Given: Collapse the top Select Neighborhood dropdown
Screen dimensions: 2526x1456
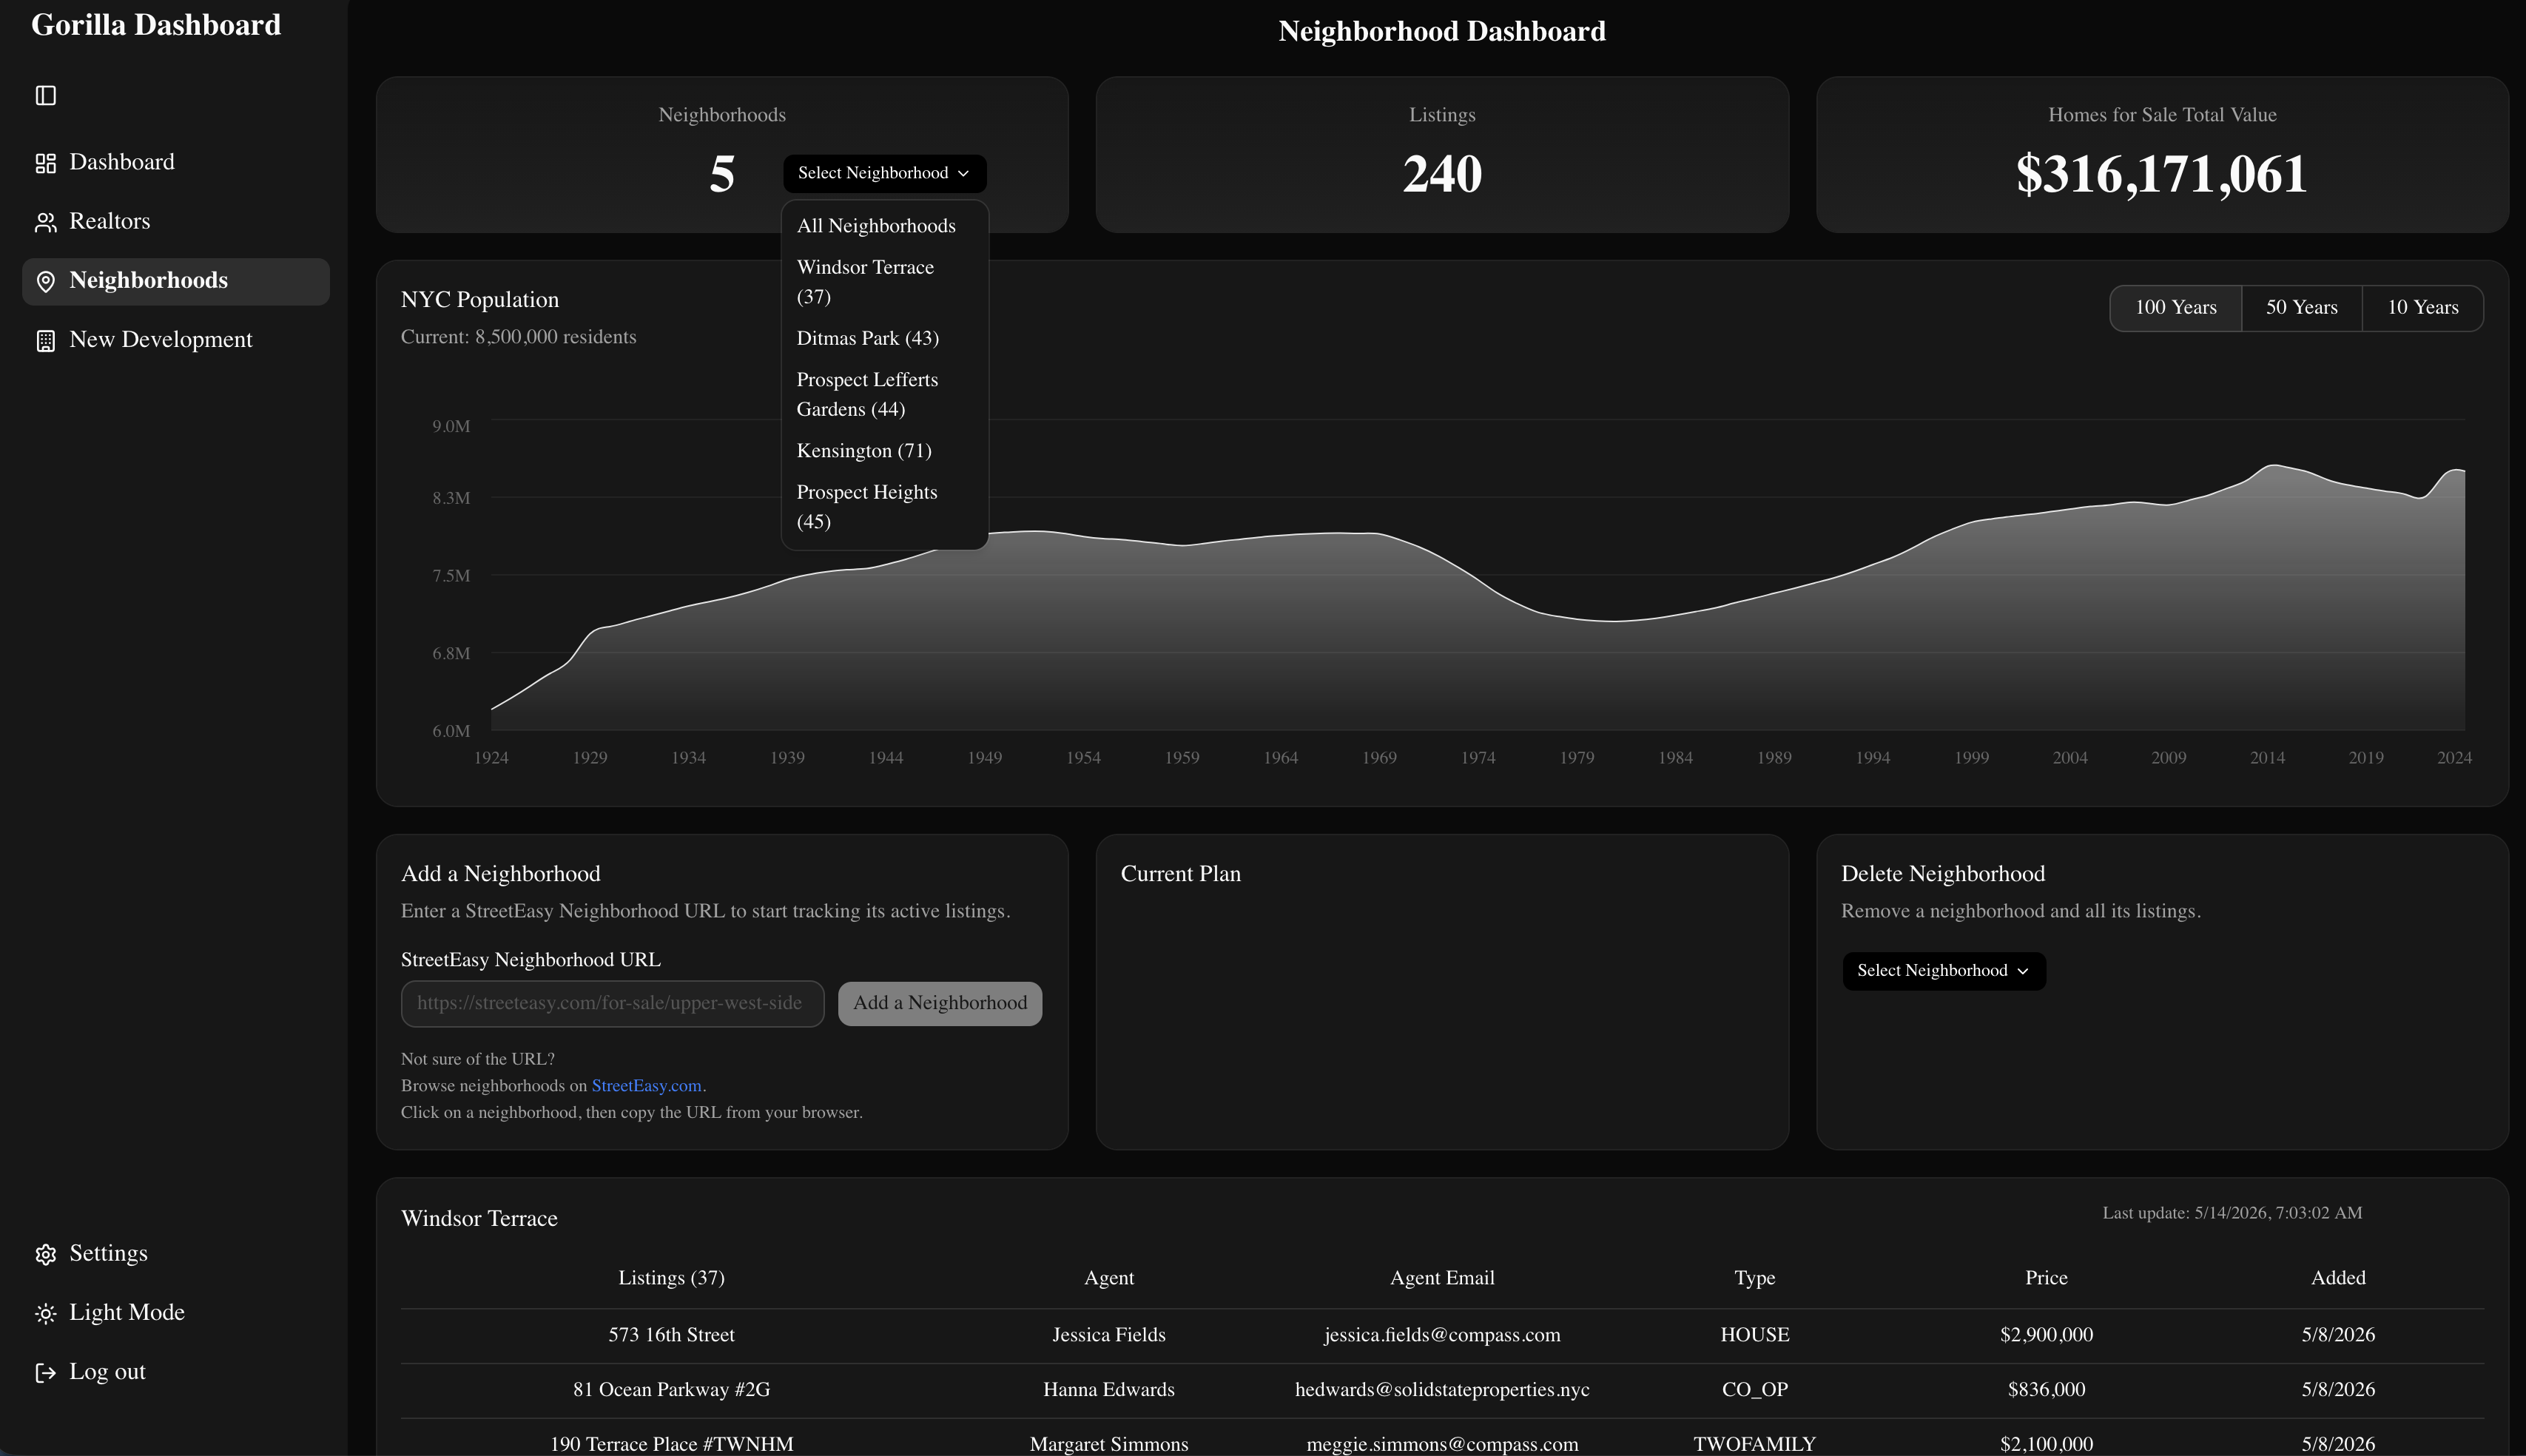Looking at the screenshot, I should (884, 173).
